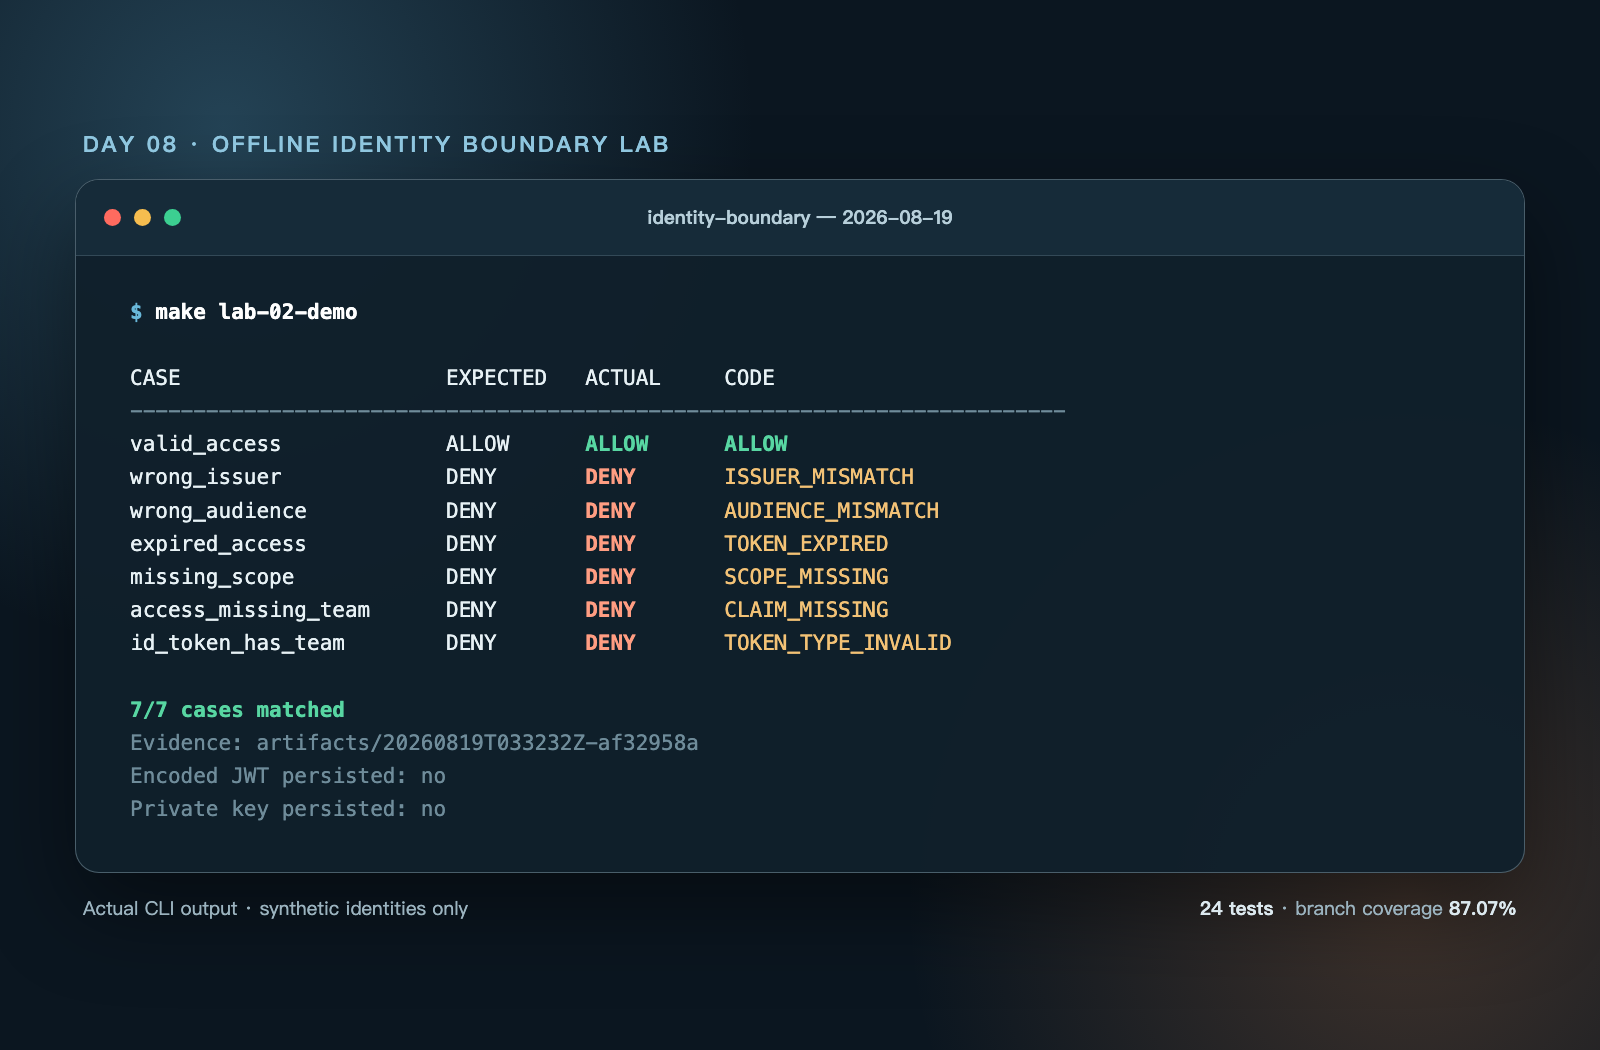Click the actual DENY for wrong_issuer

tap(610, 477)
